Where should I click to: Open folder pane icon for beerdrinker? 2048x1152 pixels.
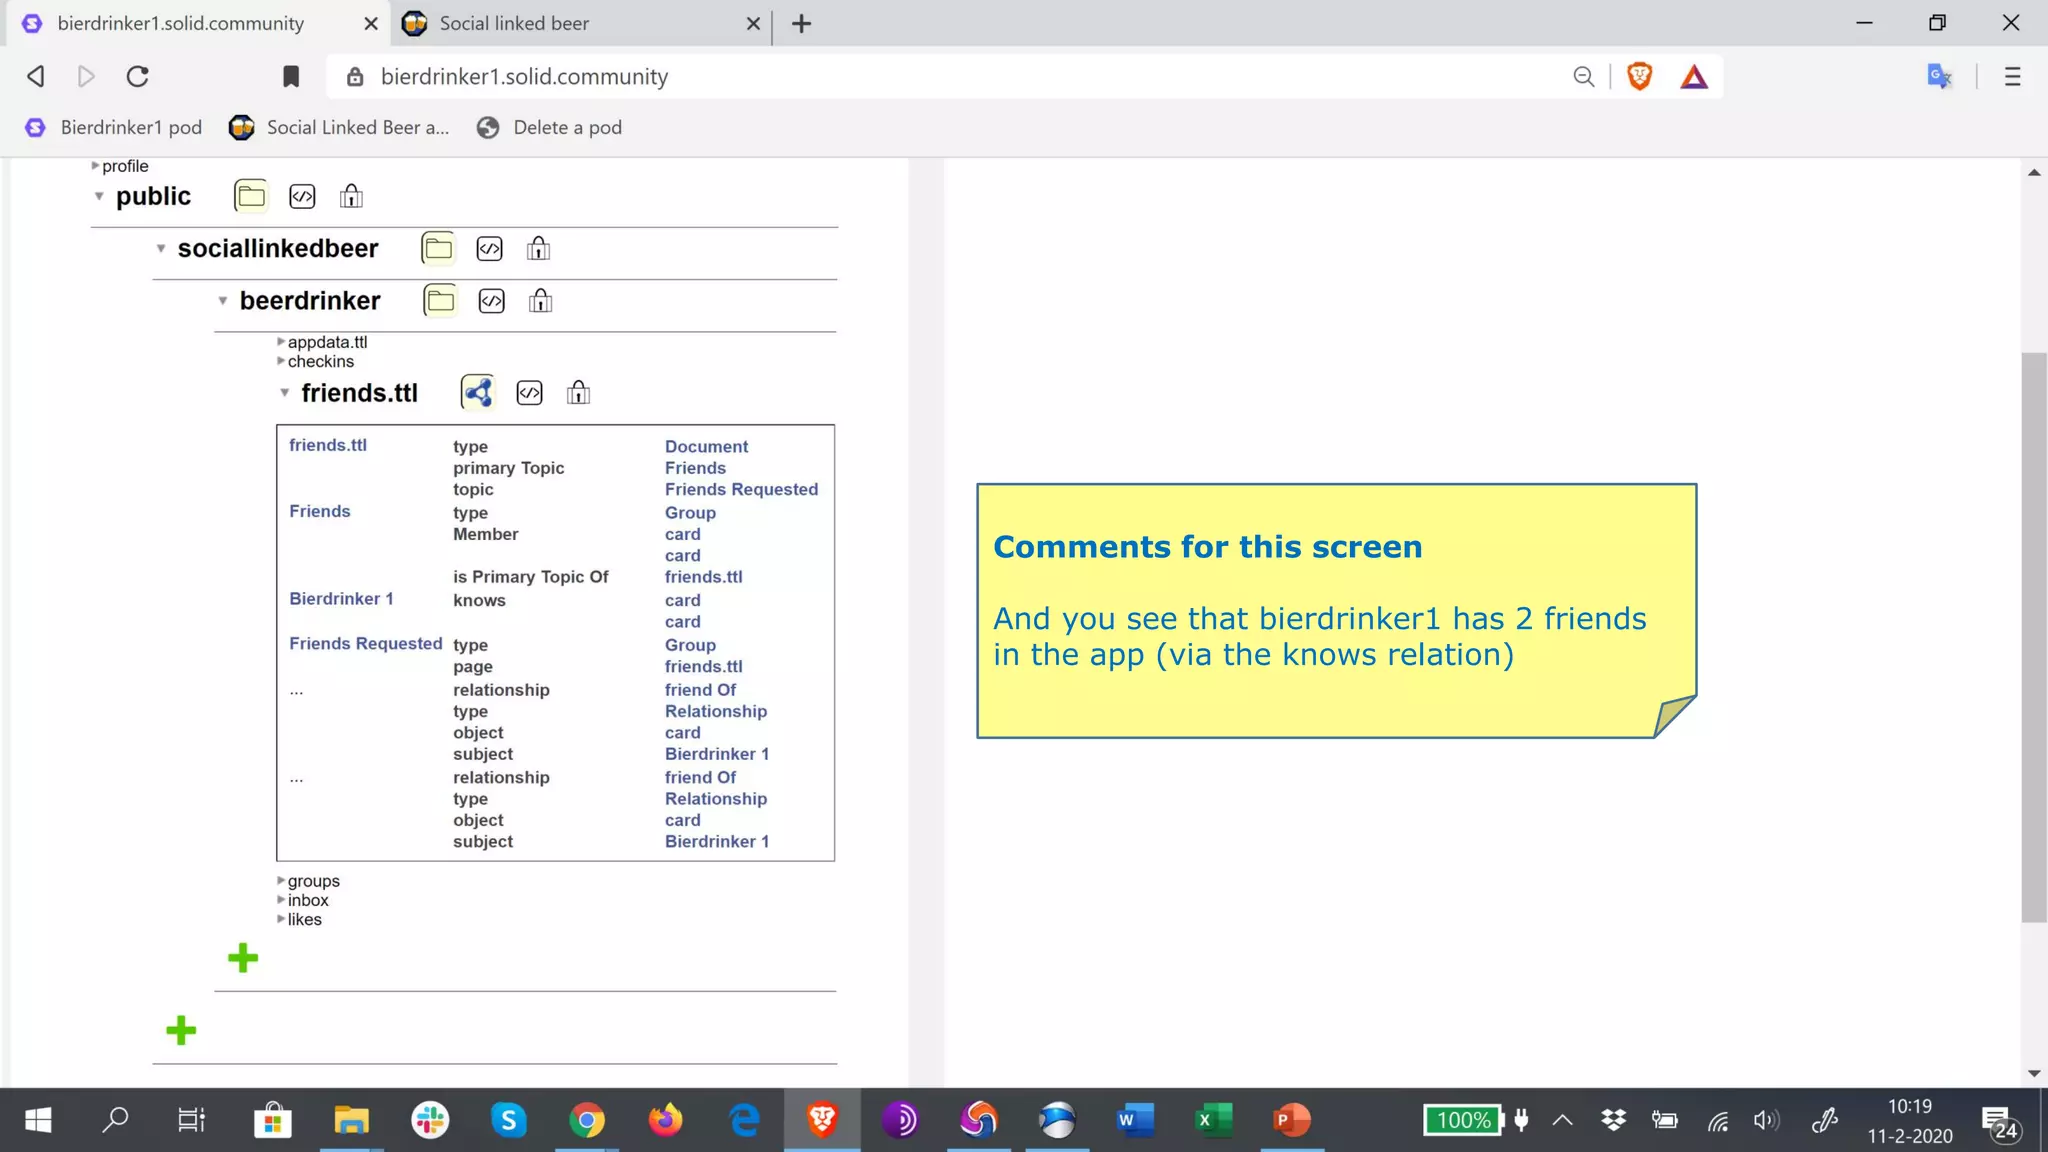click(440, 300)
